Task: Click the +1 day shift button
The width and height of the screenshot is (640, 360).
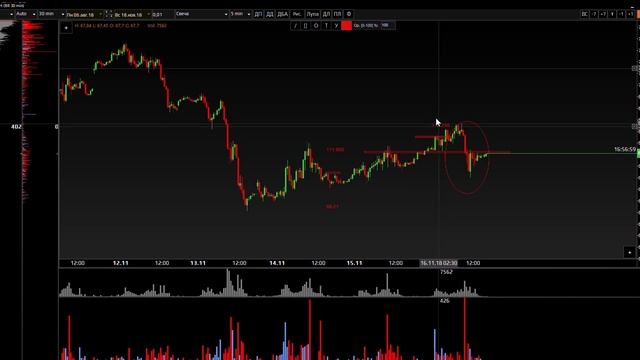Action: pyautogui.click(x=631, y=14)
